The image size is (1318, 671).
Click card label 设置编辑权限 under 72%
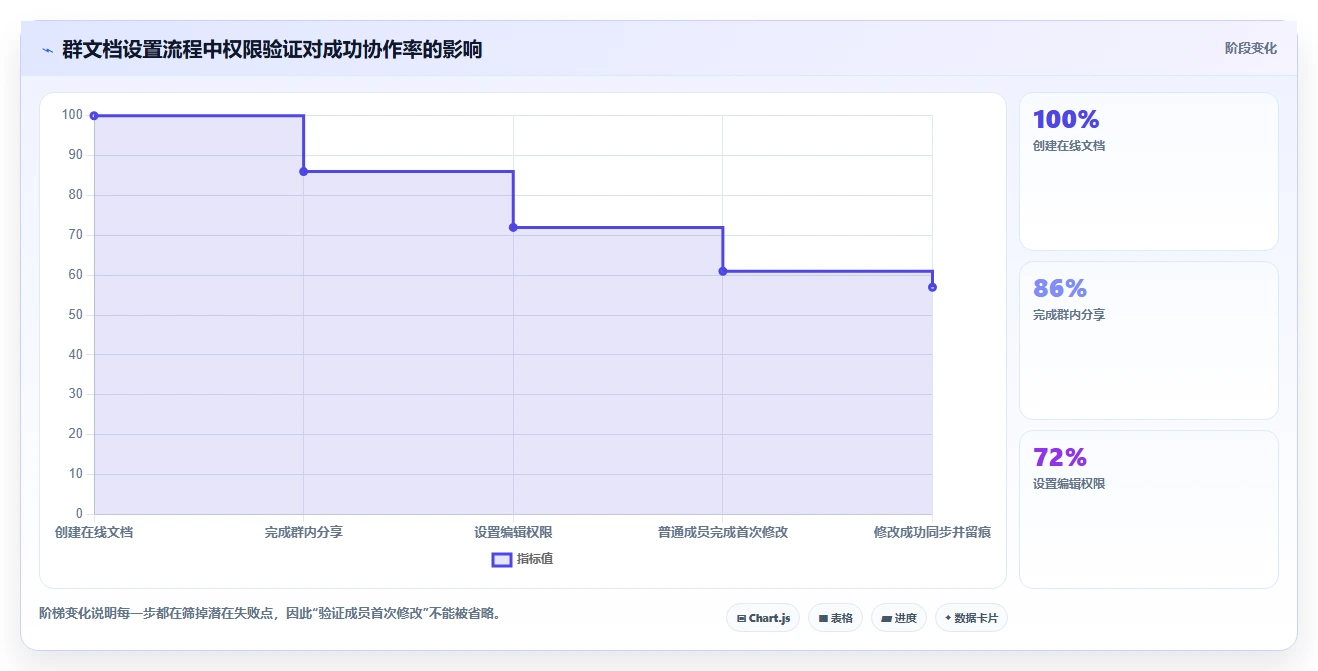1069,484
